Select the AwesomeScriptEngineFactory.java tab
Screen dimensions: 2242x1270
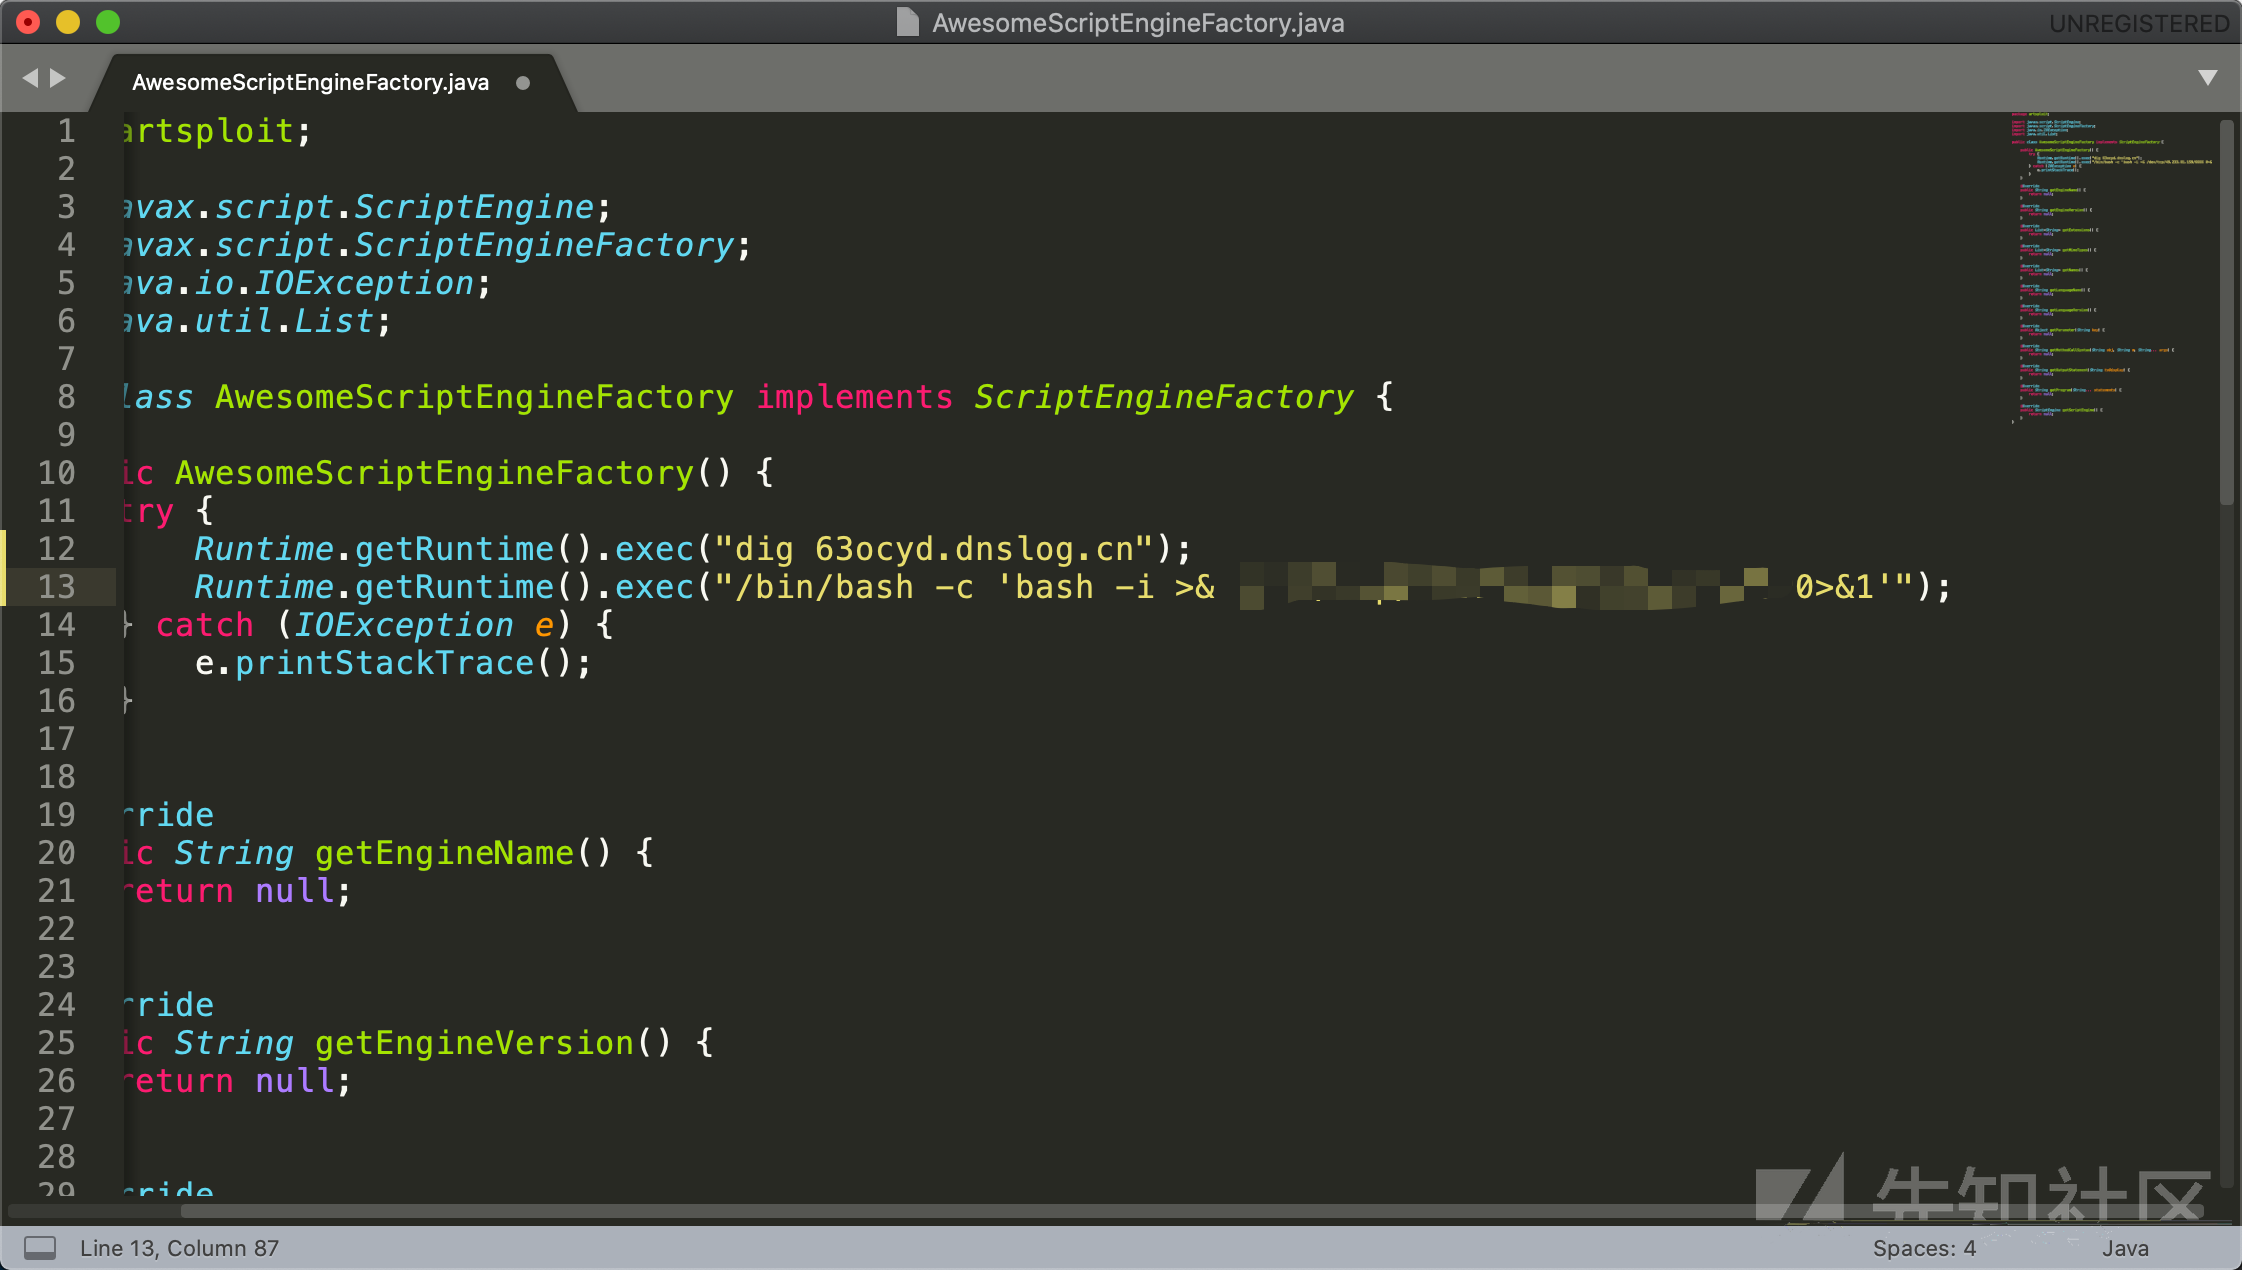[310, 82]
